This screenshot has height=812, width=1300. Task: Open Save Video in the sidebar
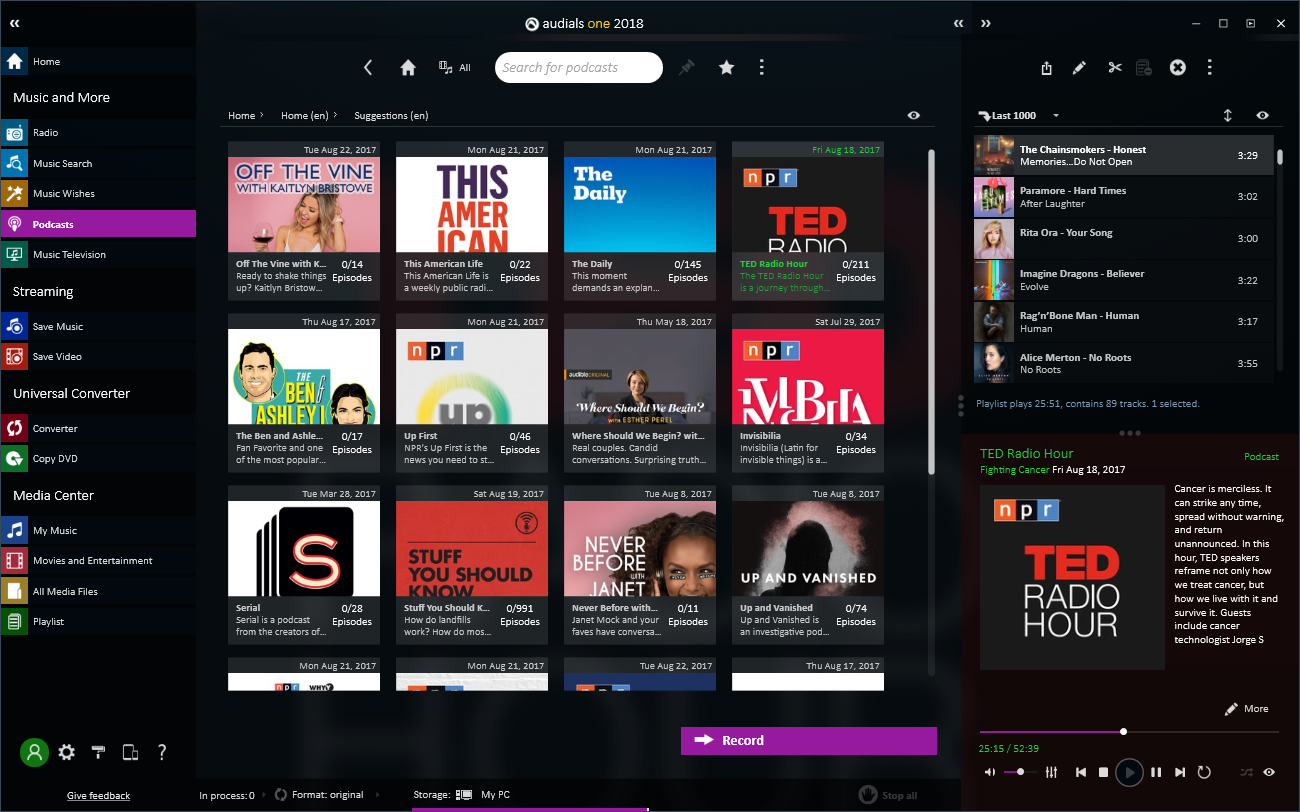(98, 356)
